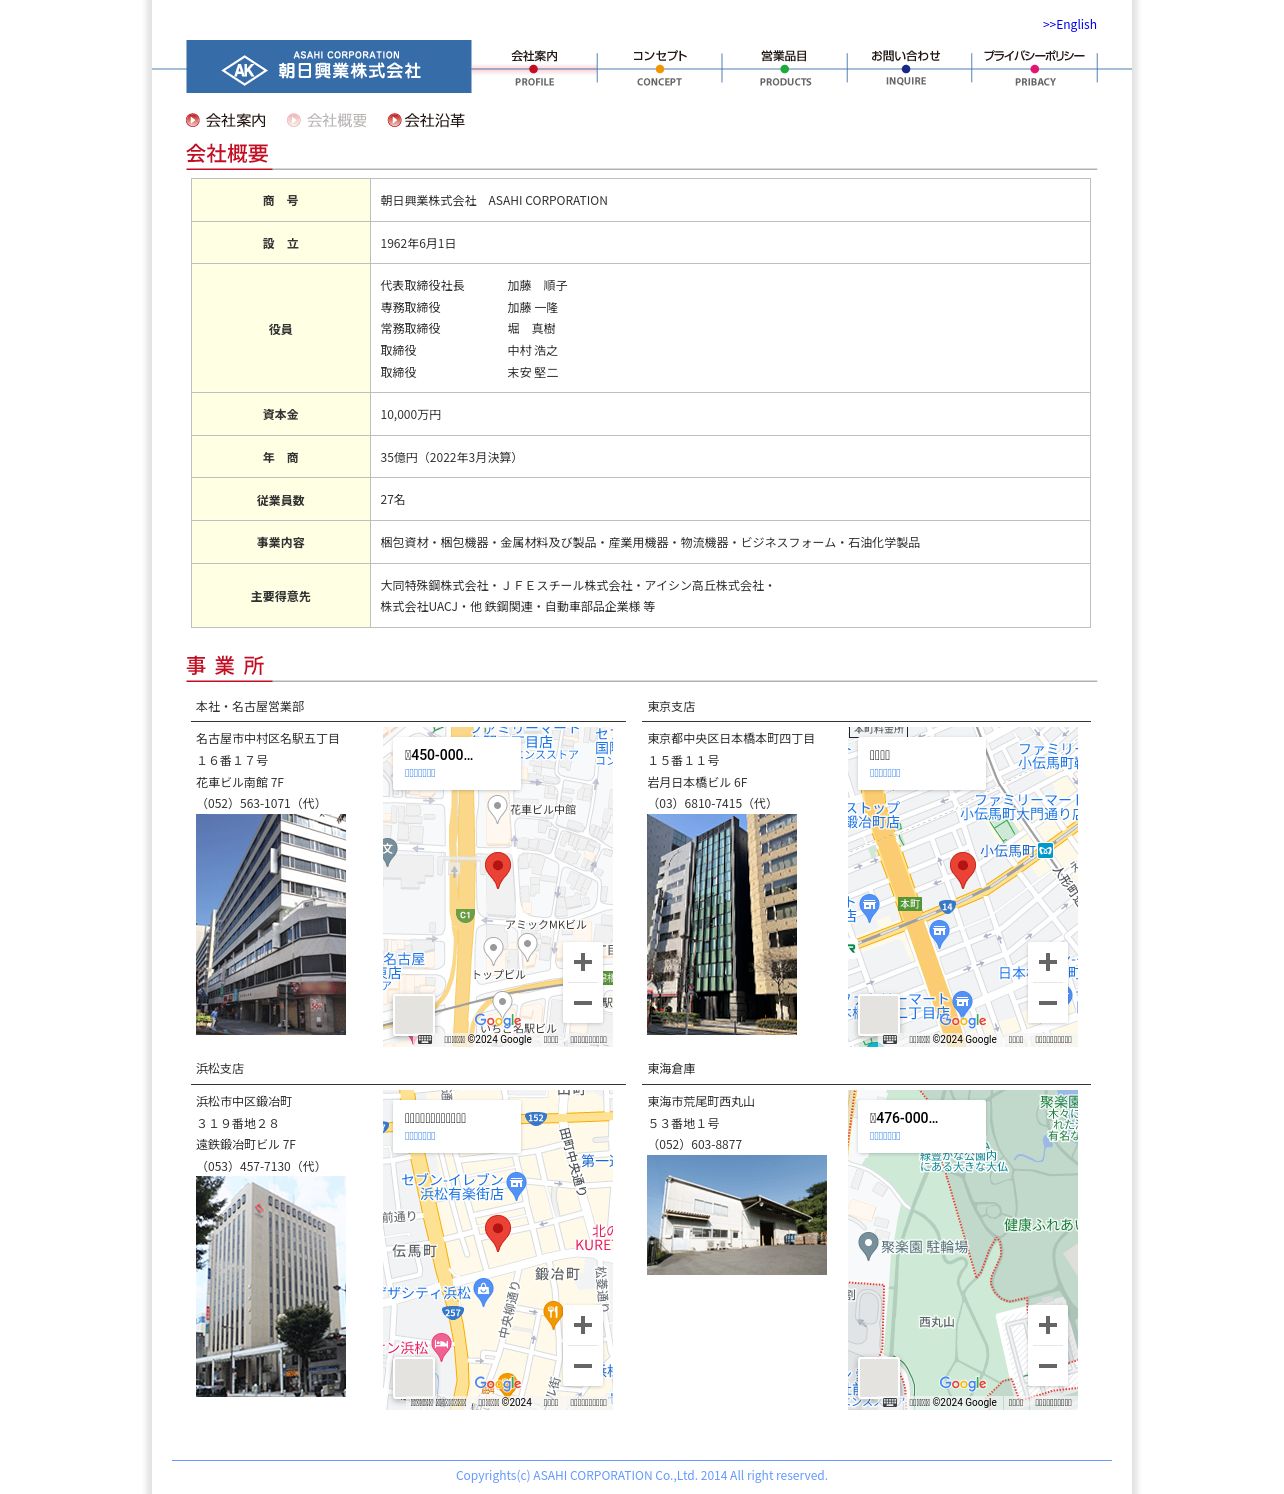Zoom out on the Hamamatsu branch map

click(x=583, y=1365)
